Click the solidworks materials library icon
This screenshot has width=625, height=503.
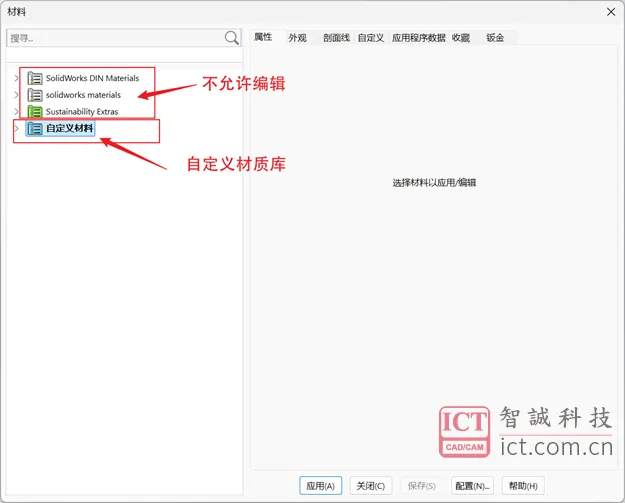[x=35, y=95]
